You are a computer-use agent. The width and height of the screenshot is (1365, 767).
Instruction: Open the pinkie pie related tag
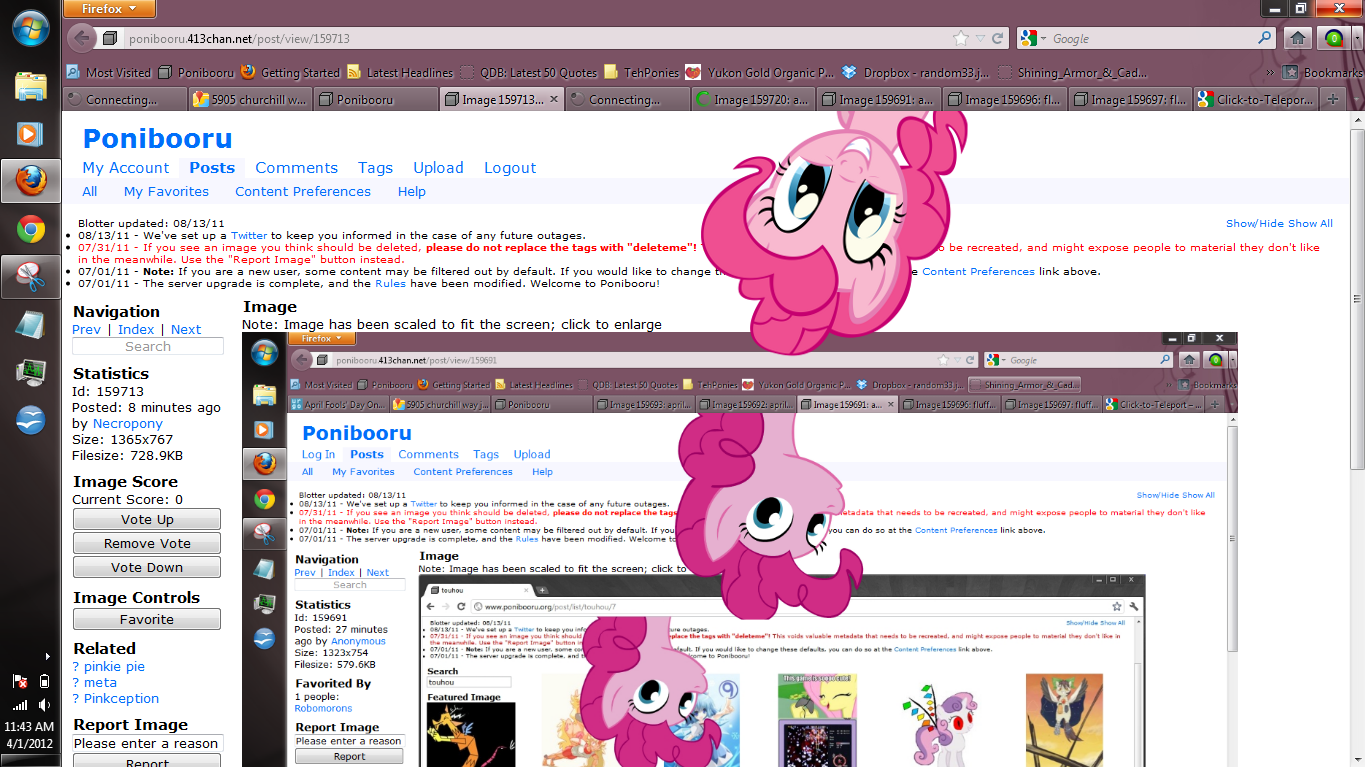114,666
